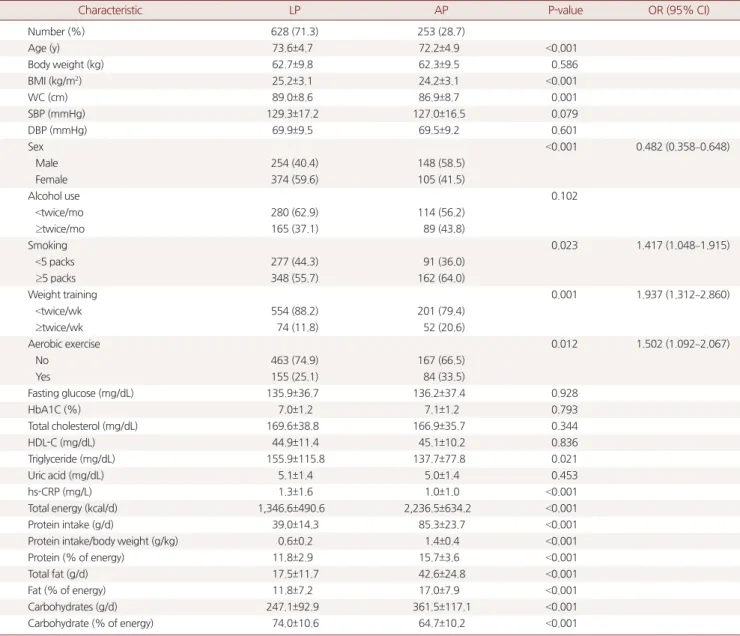Select the Triglyceride (mg/dL) row label

(x=71, y=459)
